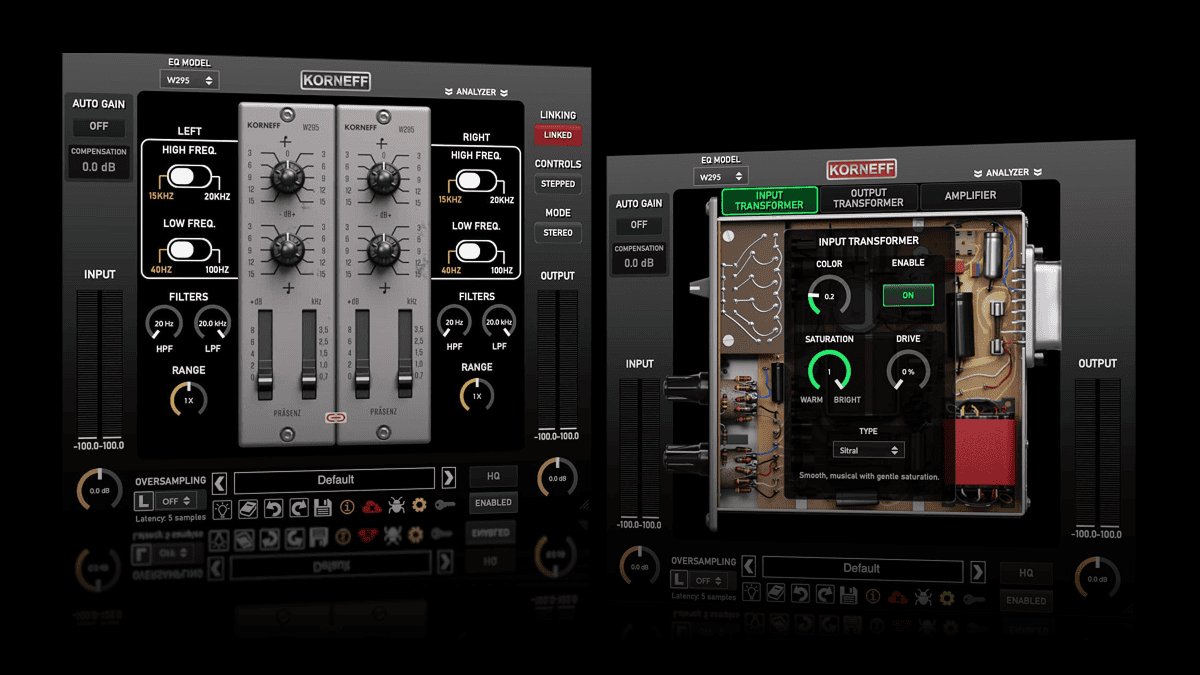
Task: Open the plugin manual
Action: [247, 506]
